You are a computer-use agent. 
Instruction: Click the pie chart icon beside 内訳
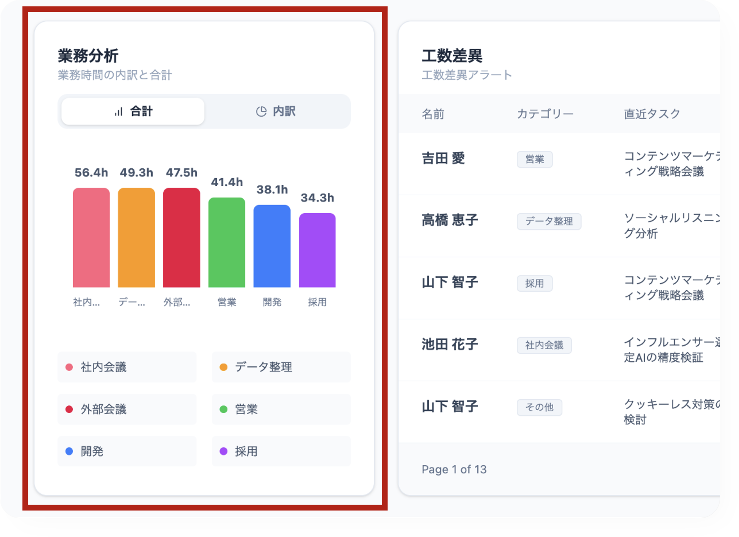[261, 111]
